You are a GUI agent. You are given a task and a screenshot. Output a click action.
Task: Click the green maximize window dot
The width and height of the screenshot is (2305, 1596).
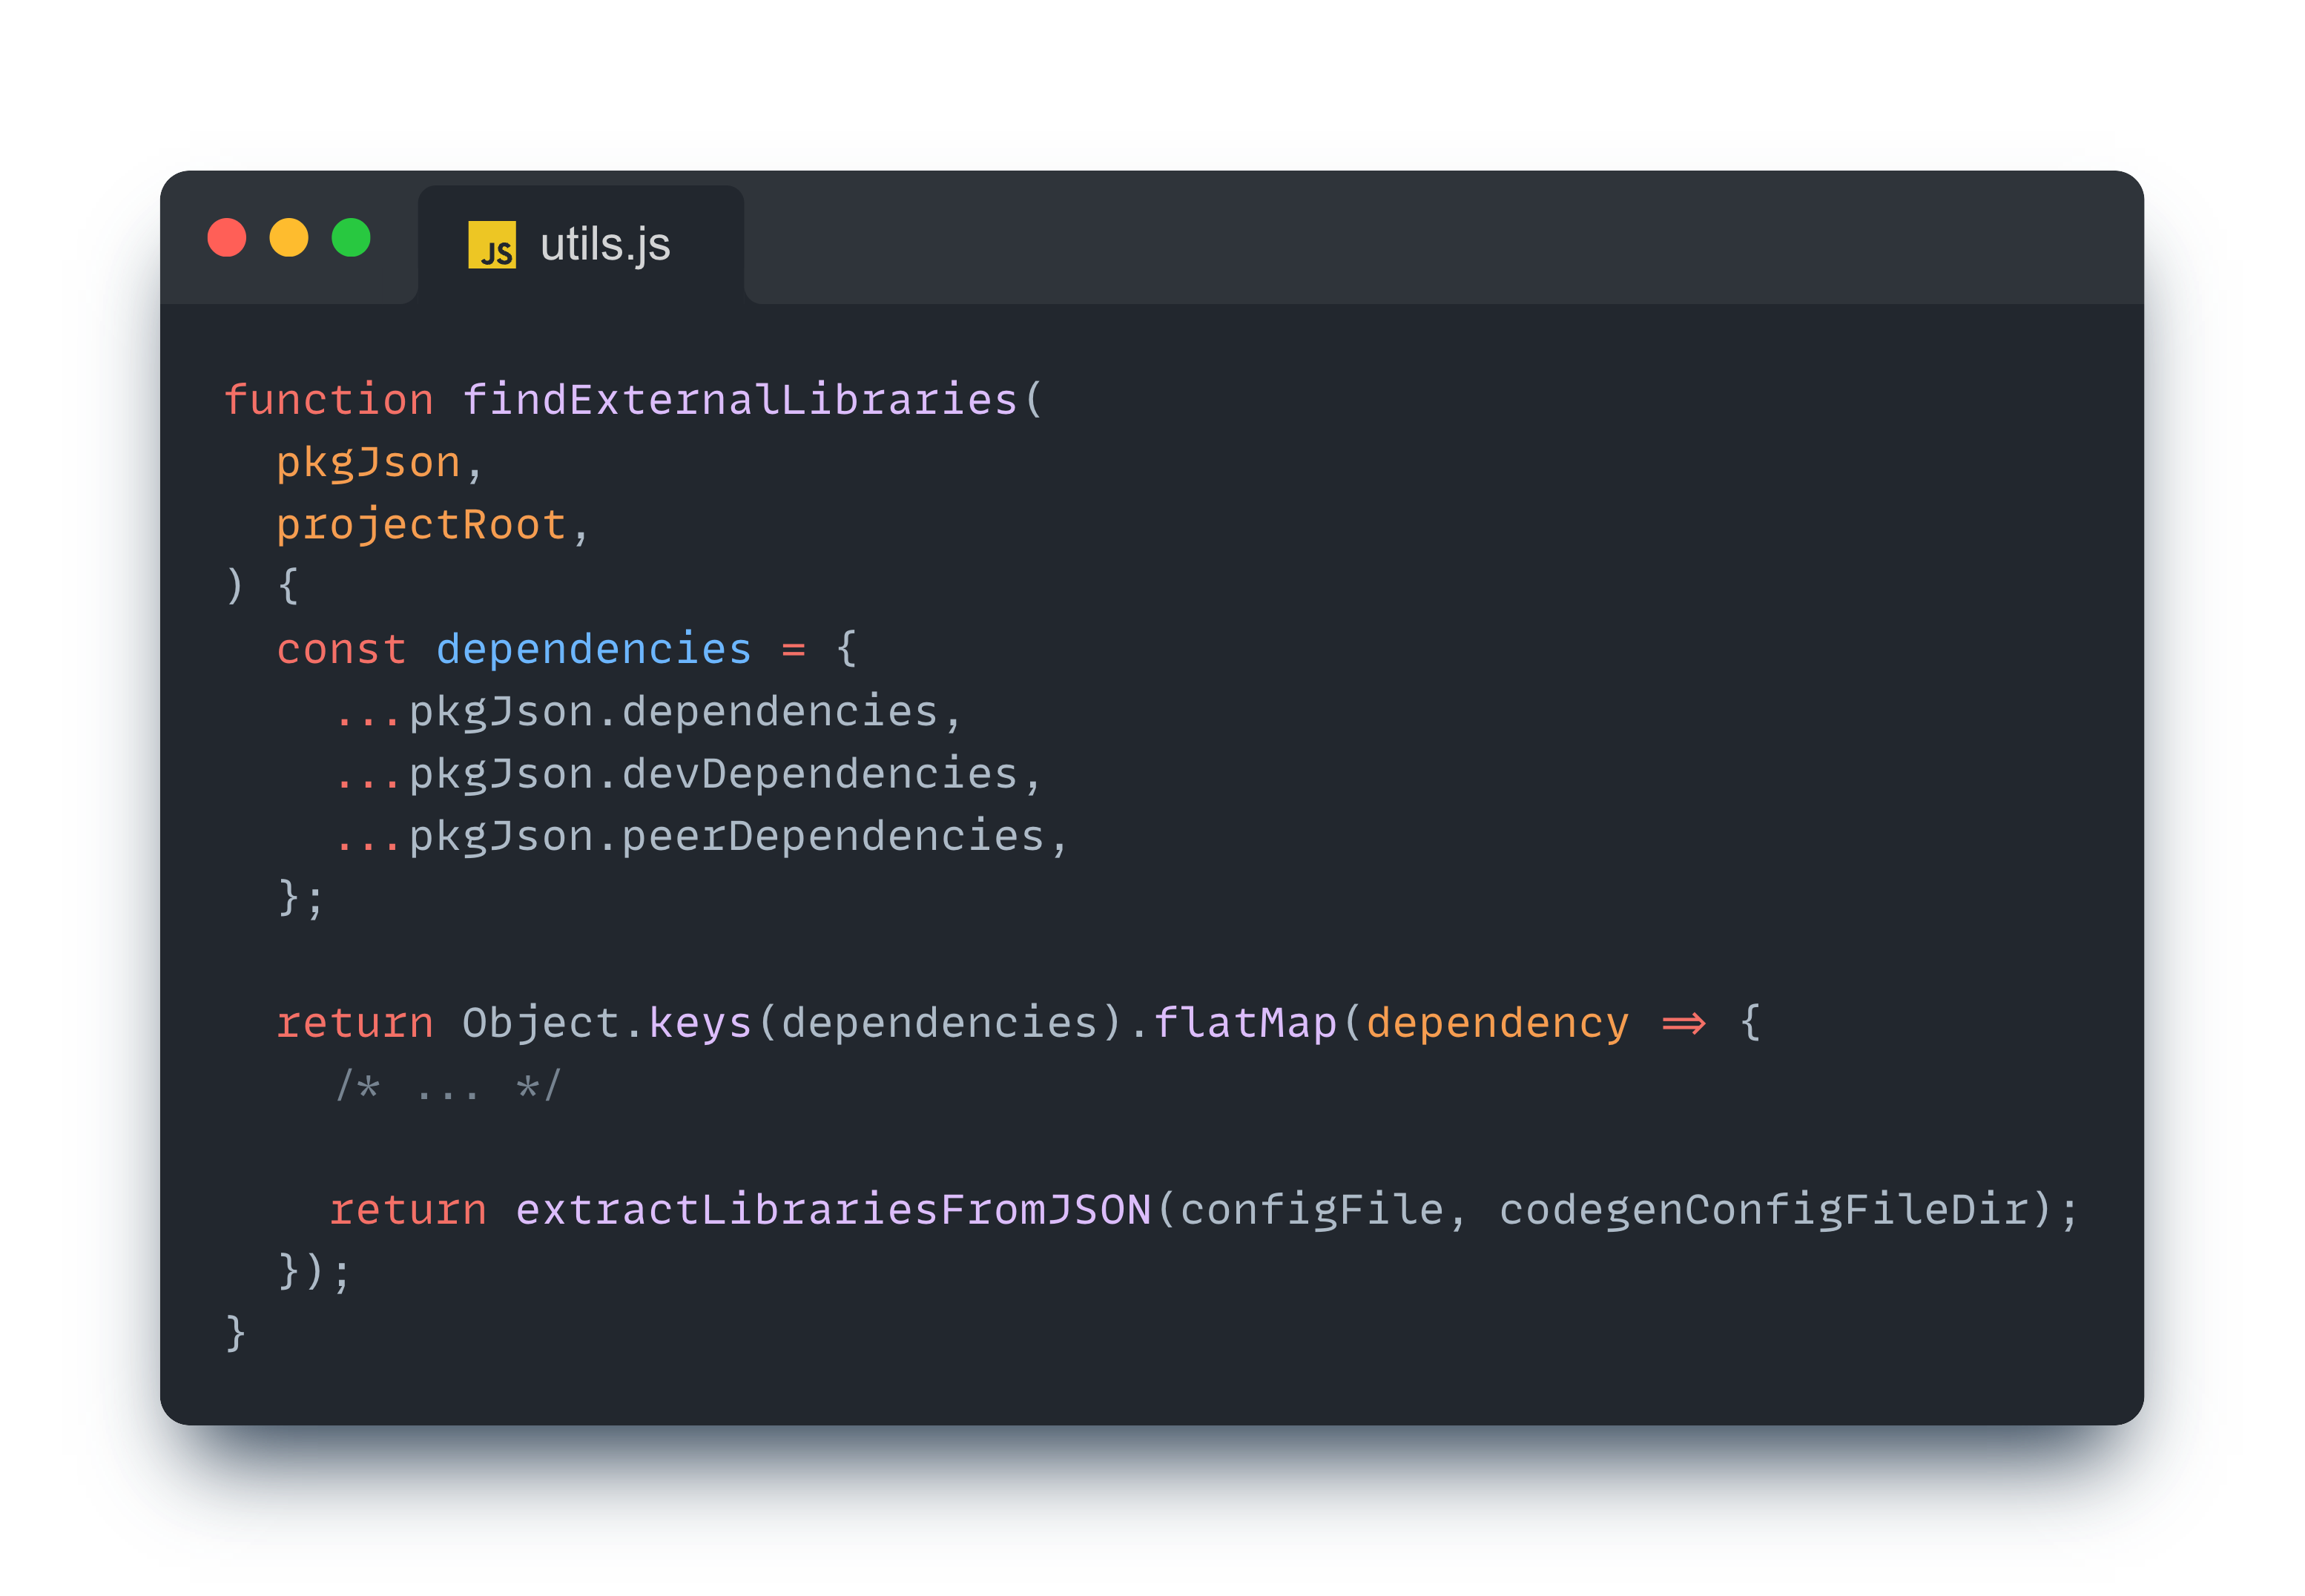(351, 238)
